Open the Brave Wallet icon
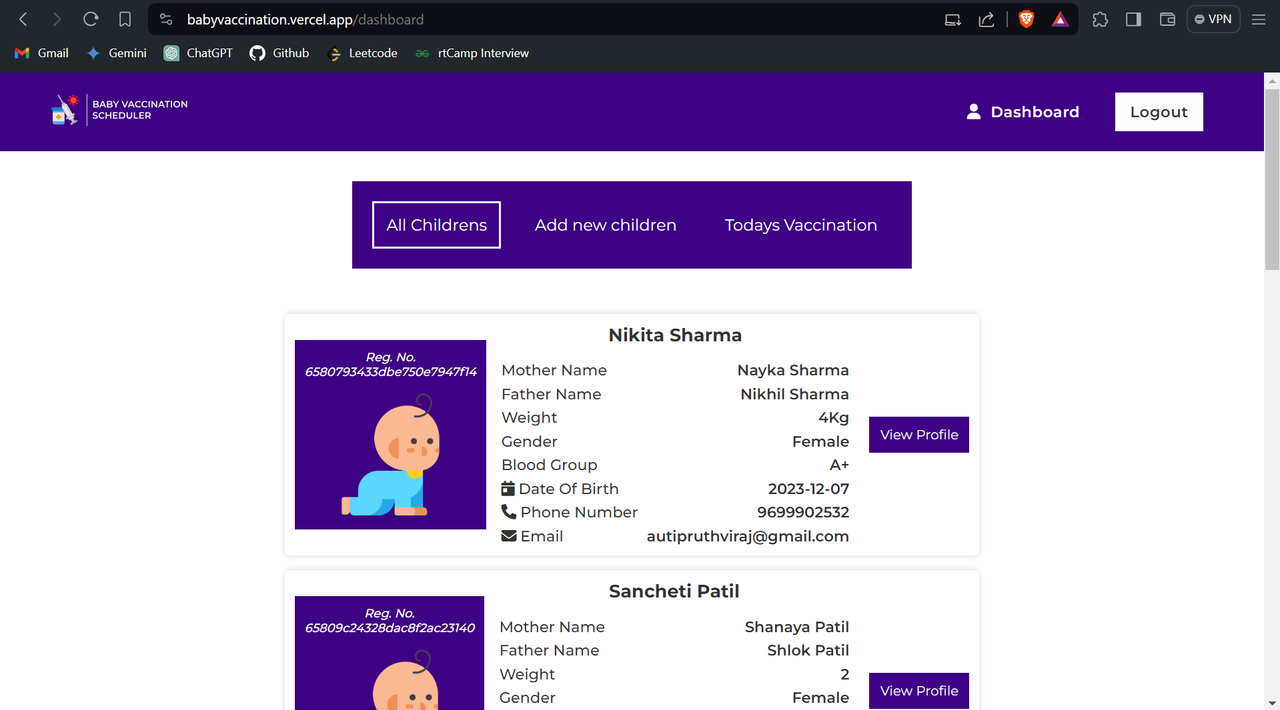 click(1167, 19)
